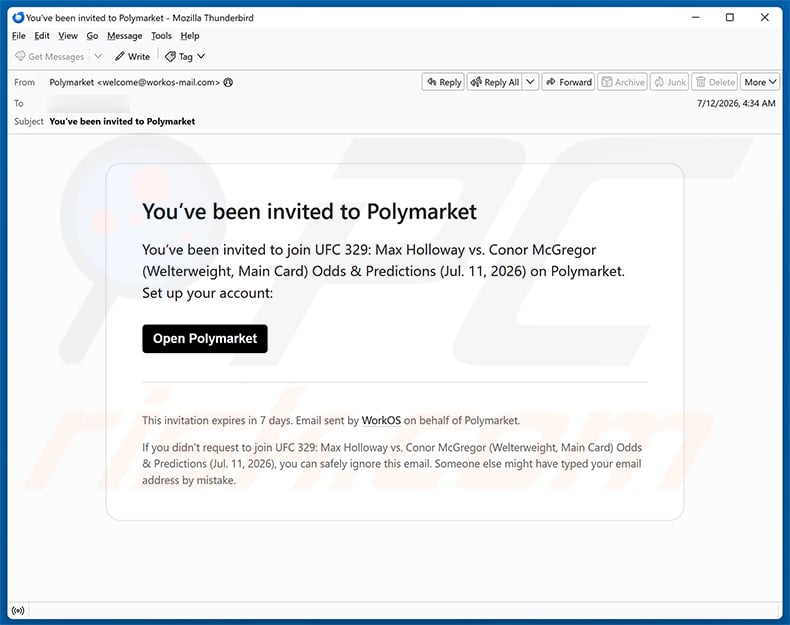Click the Reply button
The width and height of the screenshot is (790, 625).
point(443,82)
